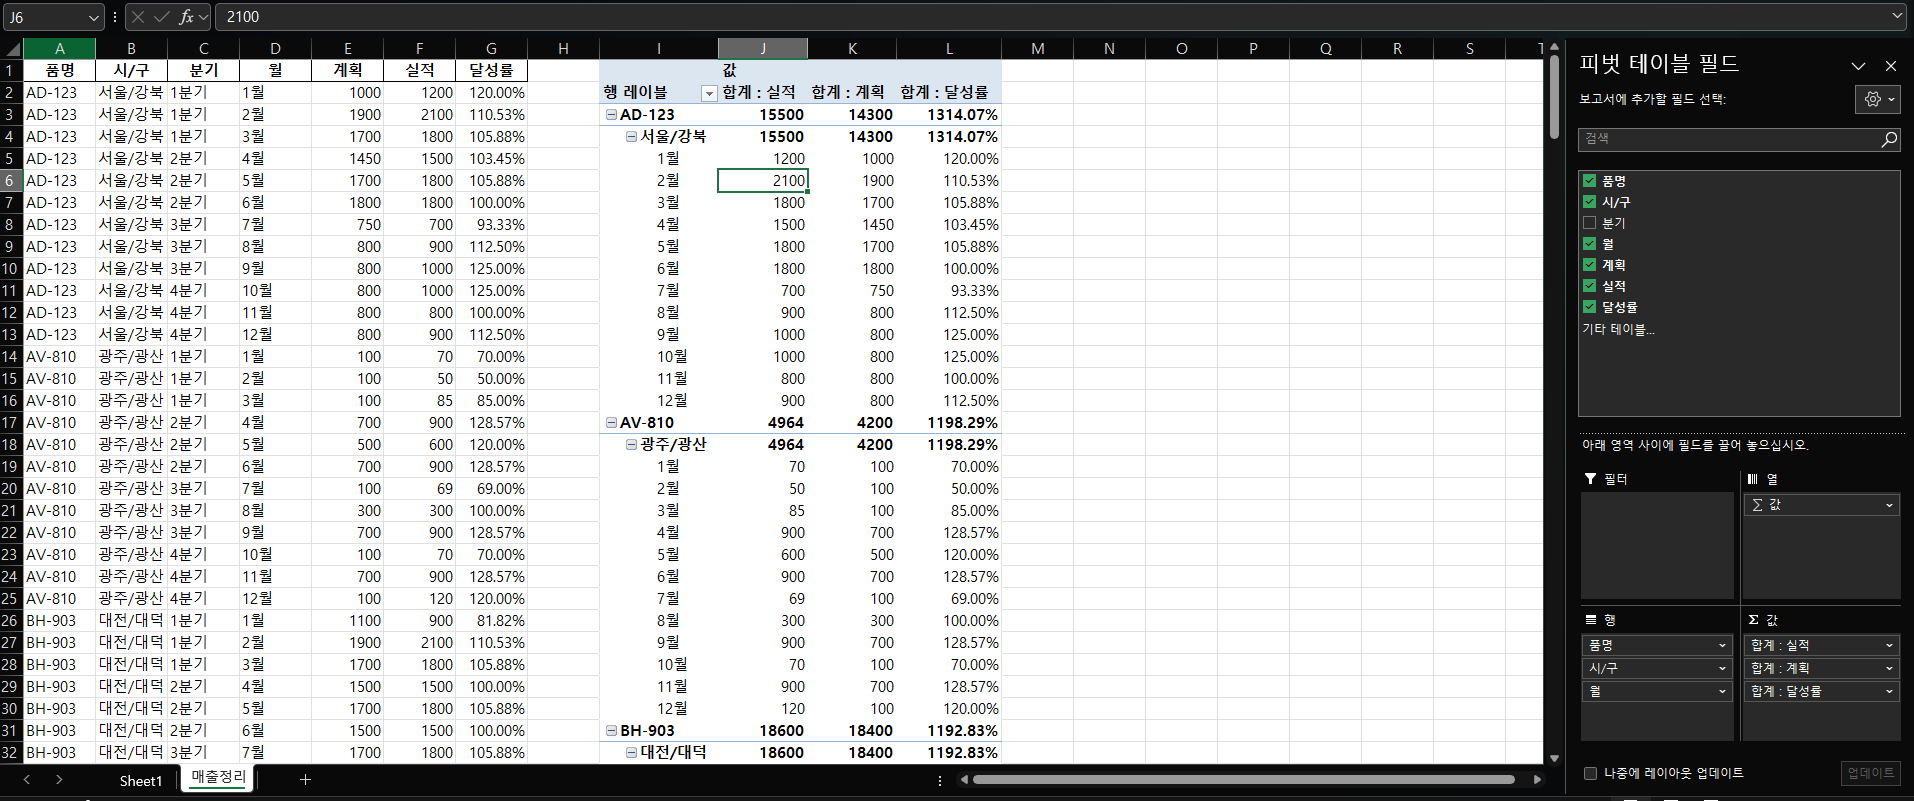Click the formula bar containing 2100
The height and width of the screenshot is (801, 1914).
pyautogui.click(x=1050, y=17)
